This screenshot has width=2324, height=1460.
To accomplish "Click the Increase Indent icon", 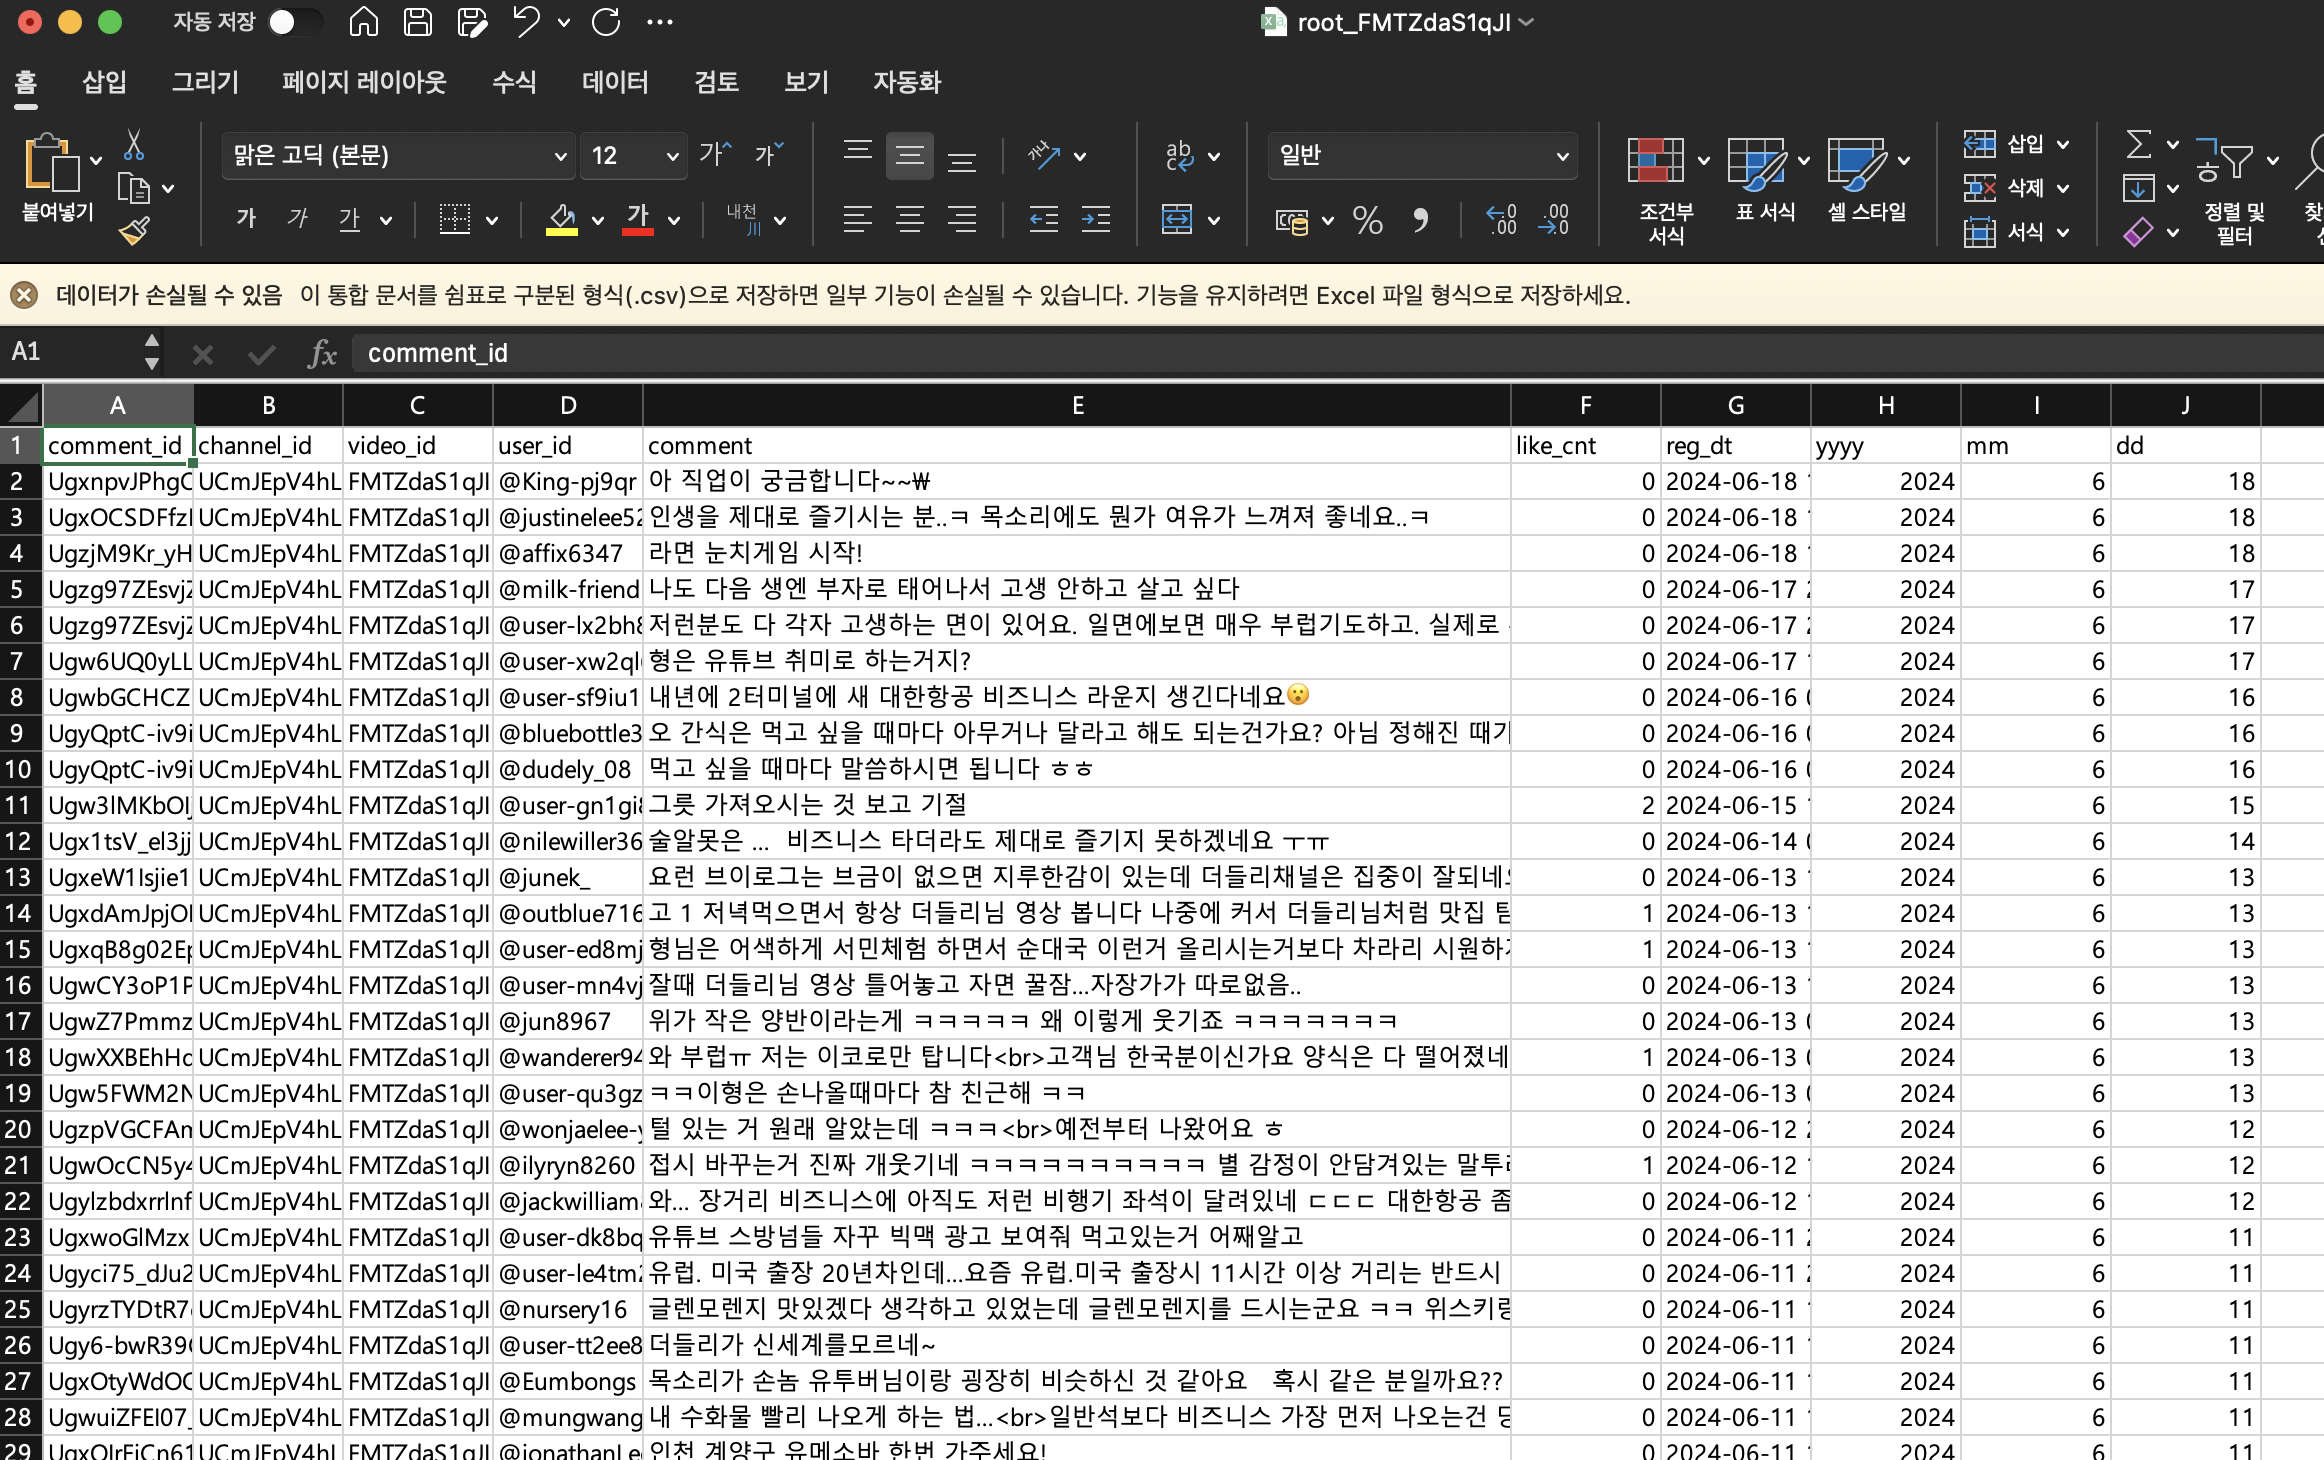I will (1096, 220).
